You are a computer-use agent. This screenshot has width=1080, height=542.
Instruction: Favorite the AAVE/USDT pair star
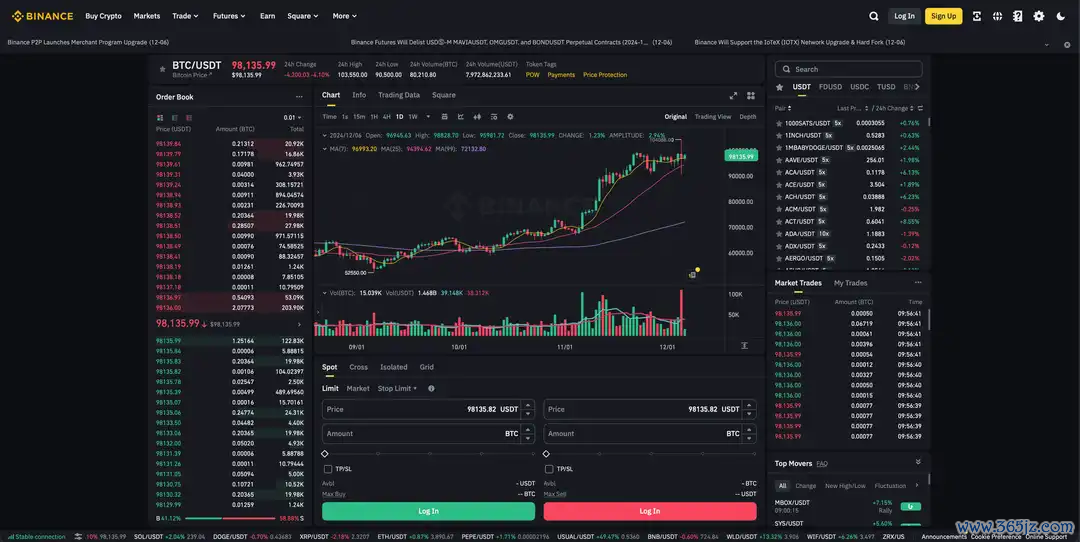point(779,160)
